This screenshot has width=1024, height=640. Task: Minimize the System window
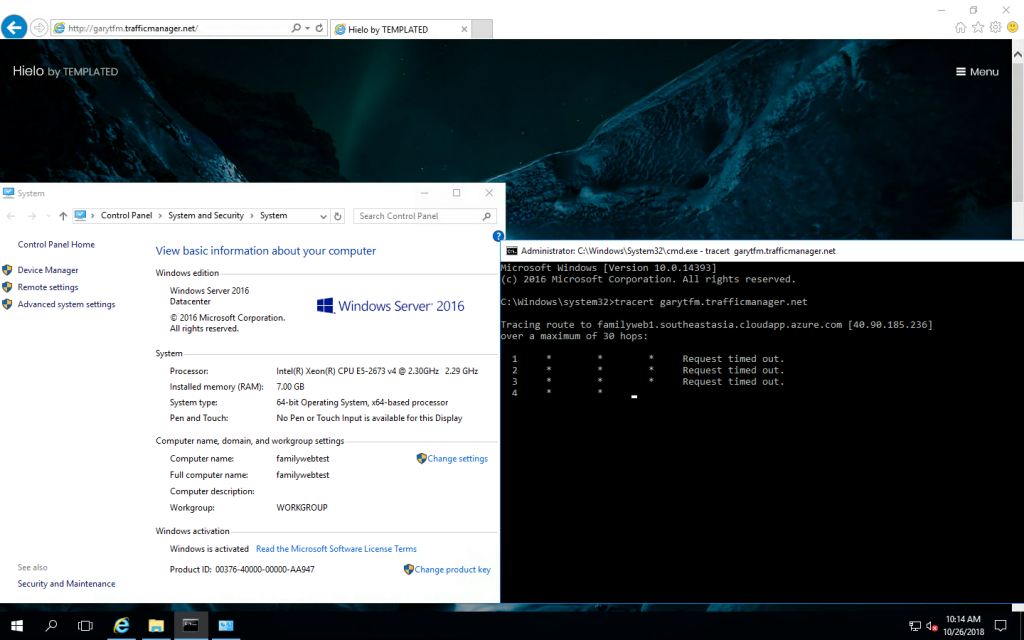coord(424,193)
